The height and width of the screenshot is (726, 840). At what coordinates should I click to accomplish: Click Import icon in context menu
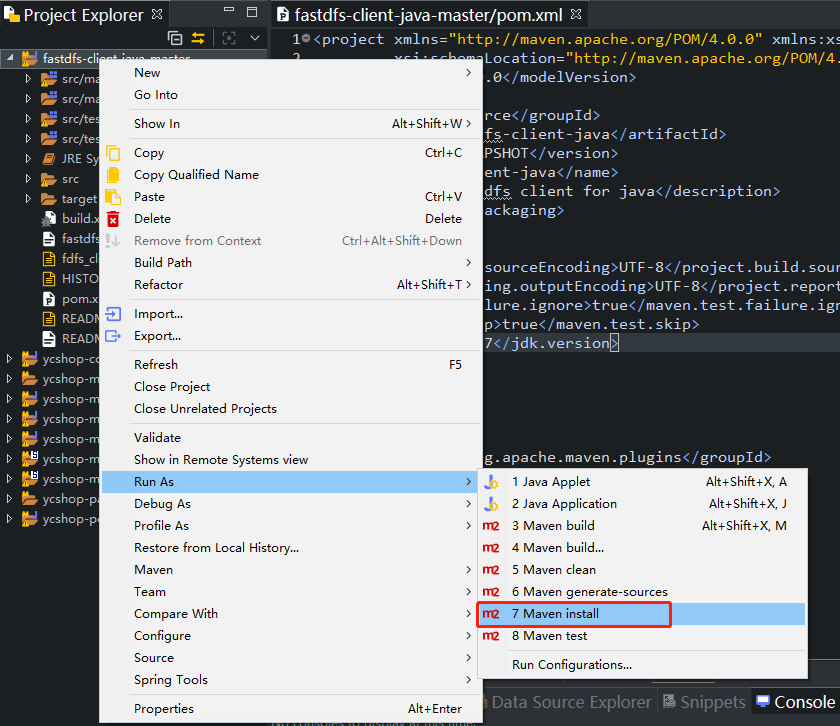click(x=113, y=314)
